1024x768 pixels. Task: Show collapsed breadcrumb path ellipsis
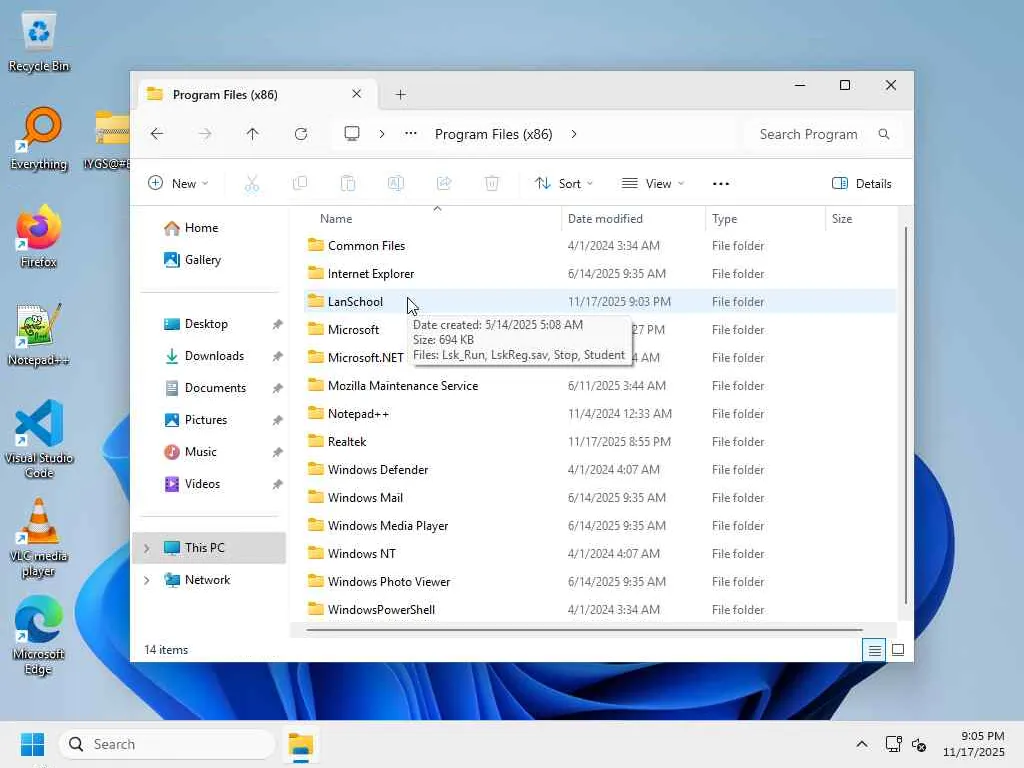tap(410, 134)
